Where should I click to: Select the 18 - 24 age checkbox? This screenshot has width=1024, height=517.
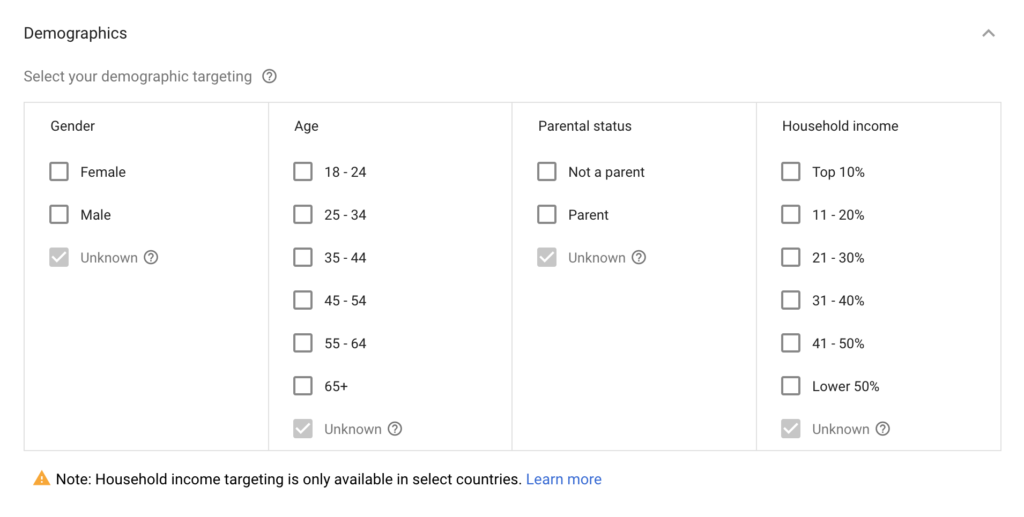[x=303, y=172]
